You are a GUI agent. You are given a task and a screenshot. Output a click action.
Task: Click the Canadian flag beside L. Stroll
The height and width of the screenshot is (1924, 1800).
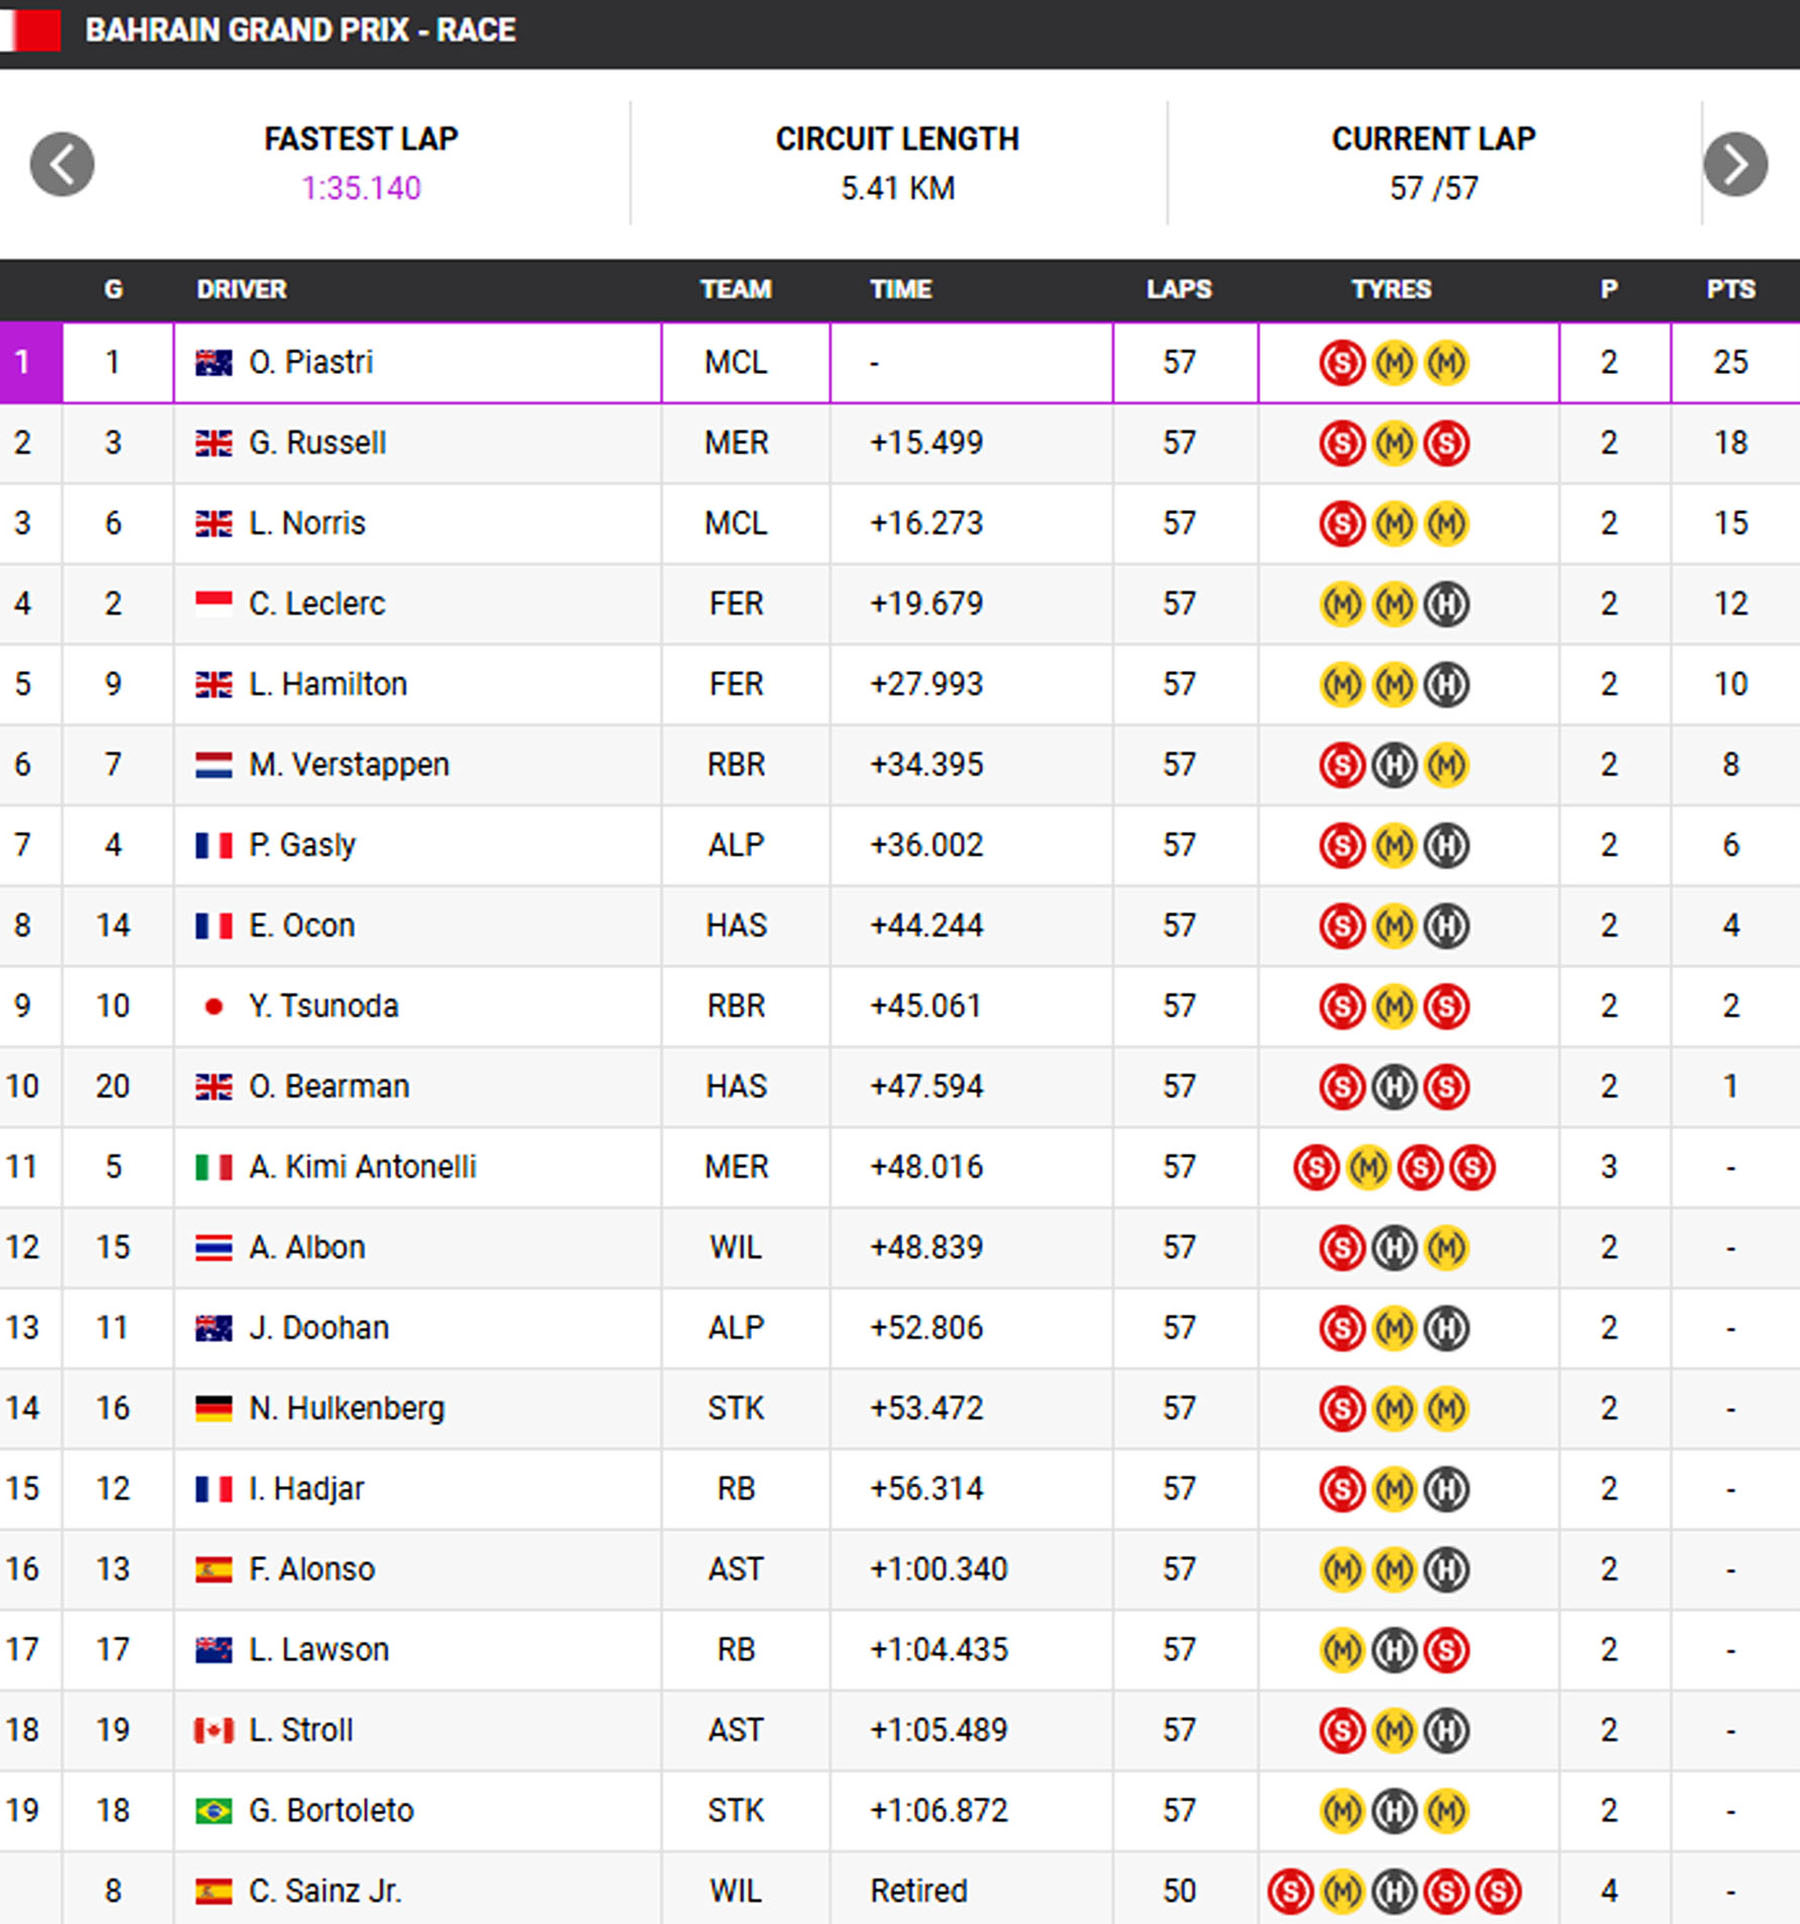tap(213, 1730)
